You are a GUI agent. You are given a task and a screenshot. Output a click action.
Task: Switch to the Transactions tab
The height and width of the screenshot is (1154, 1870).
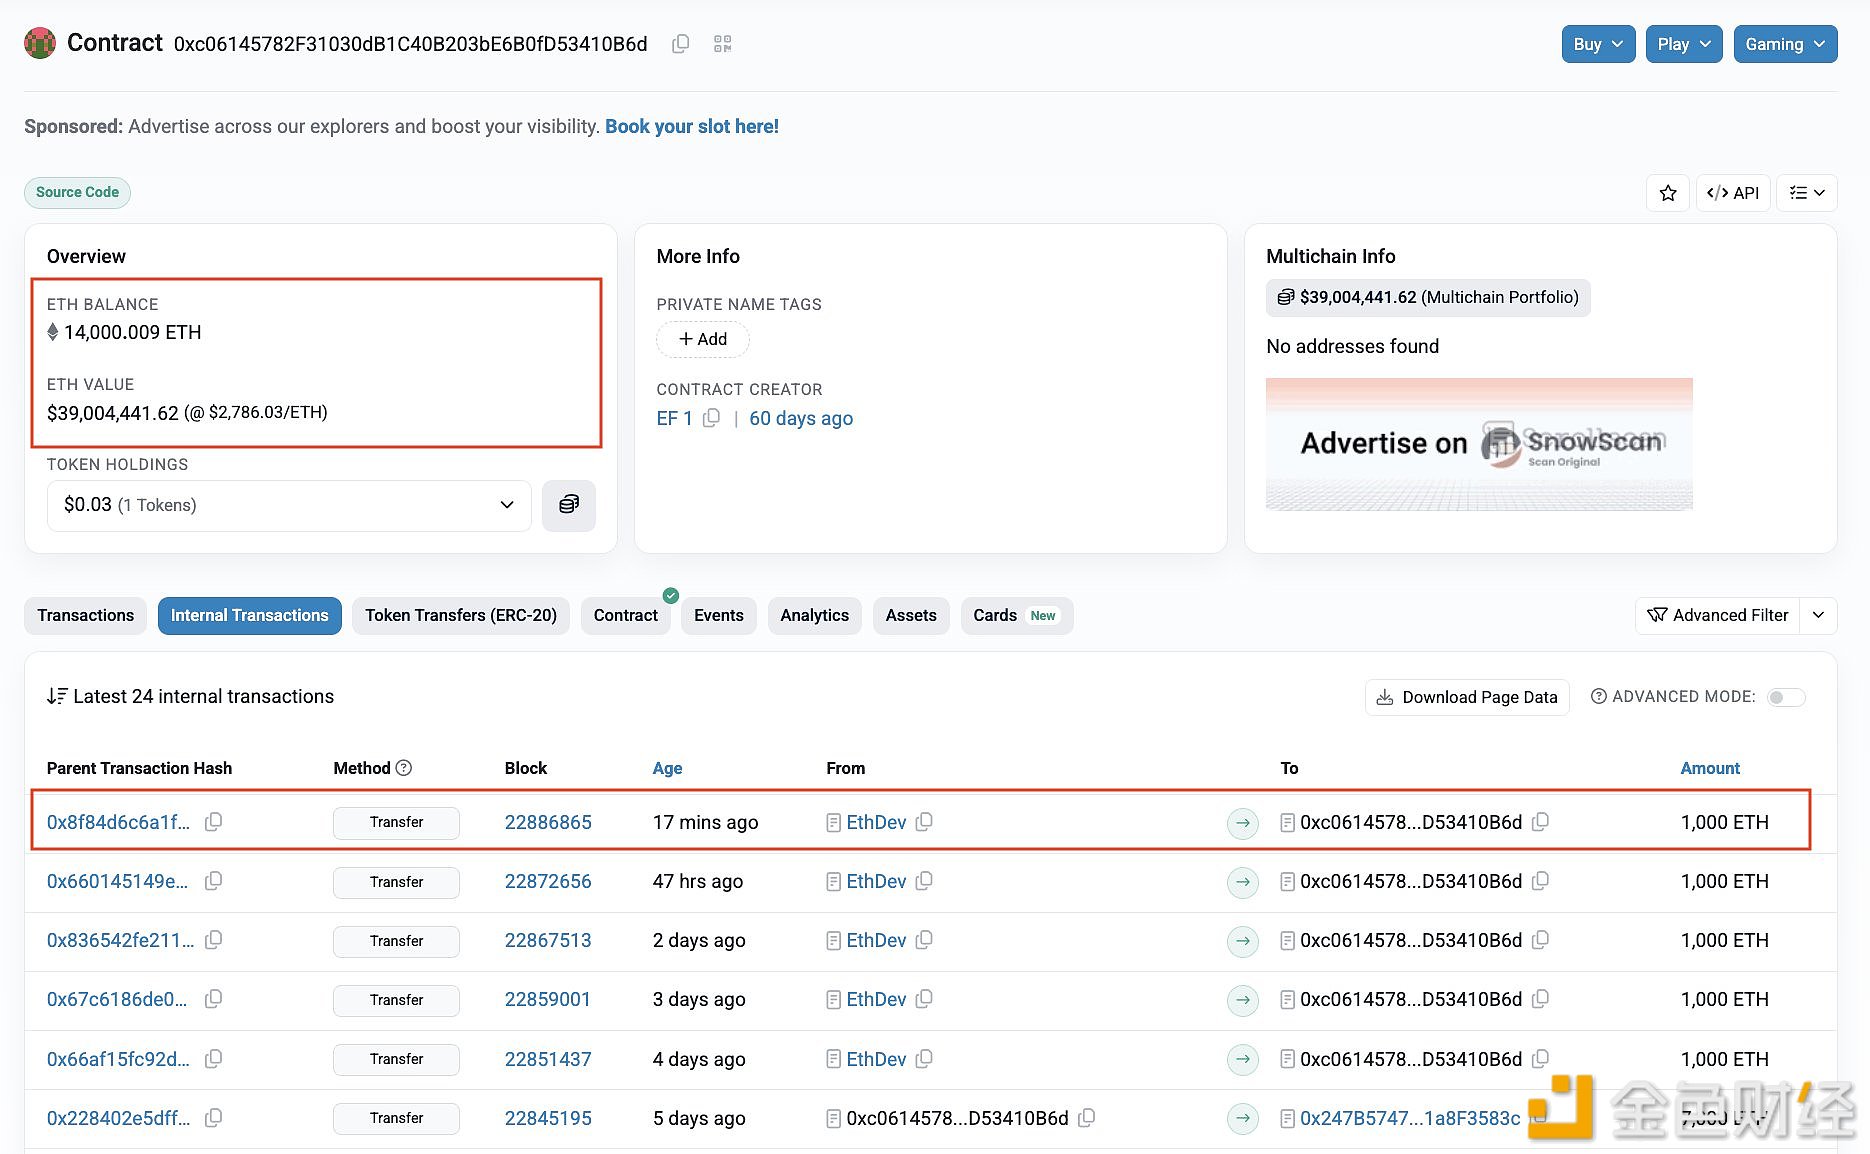click(x=86, y=615)
